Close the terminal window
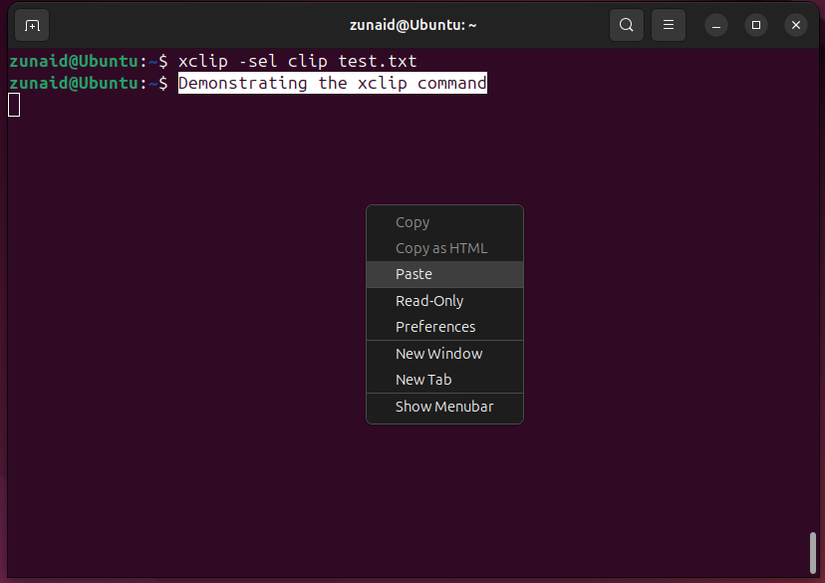Image resolution: width=825 pixels, height=583 pixels. (x=795, y=24)
